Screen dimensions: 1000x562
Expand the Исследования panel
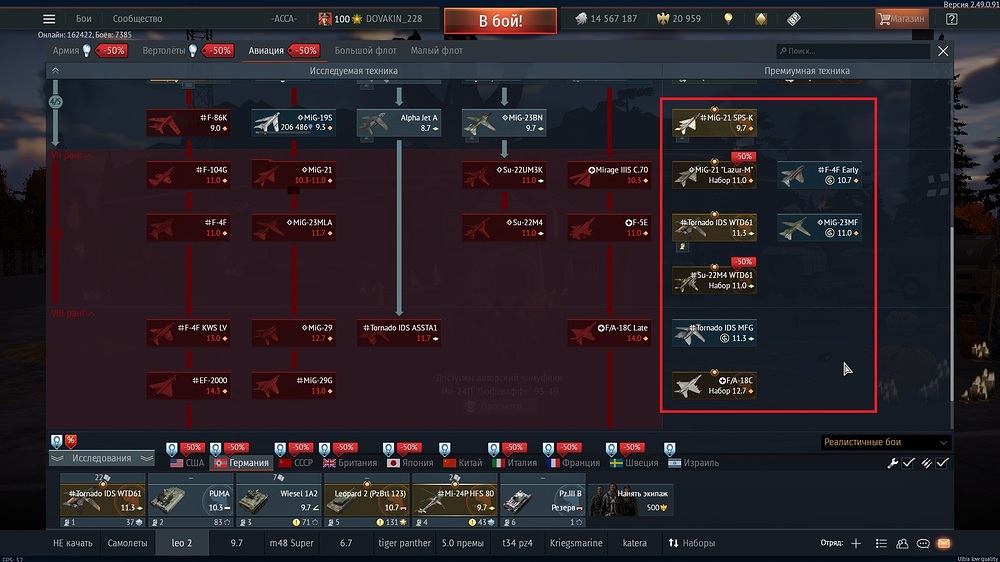pos(101,458)
